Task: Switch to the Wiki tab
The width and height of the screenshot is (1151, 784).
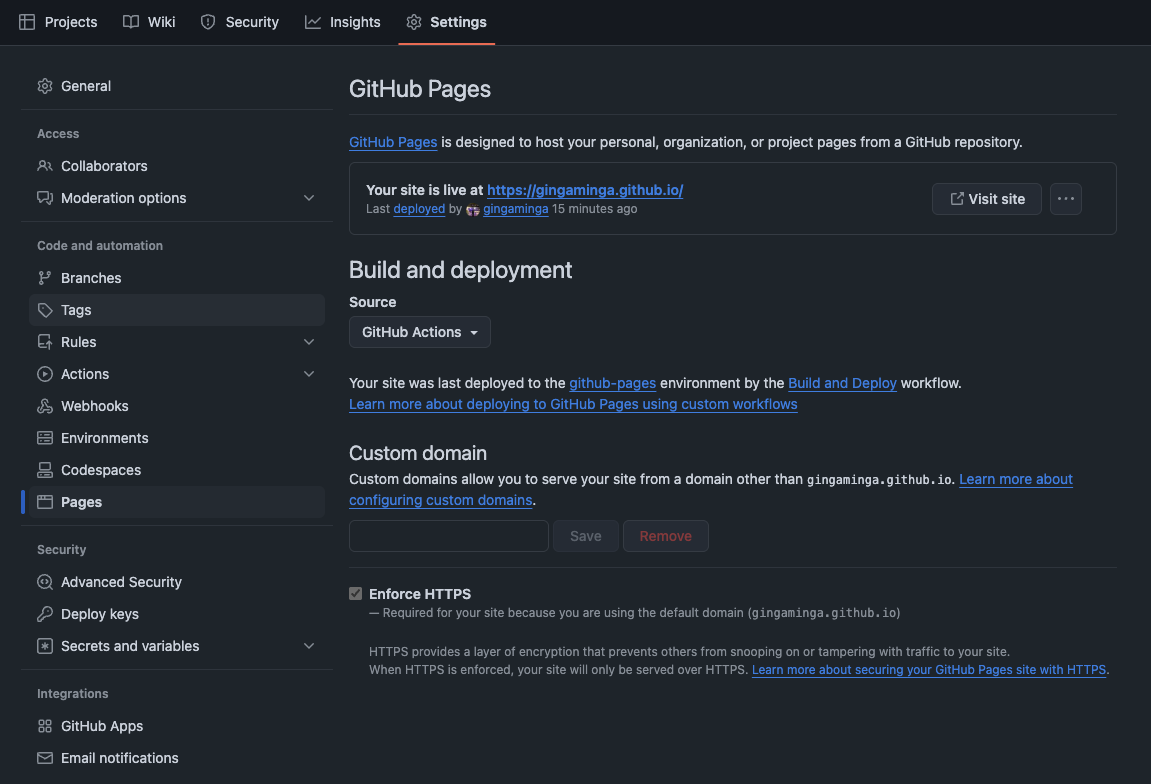Action: pos(149,22)
